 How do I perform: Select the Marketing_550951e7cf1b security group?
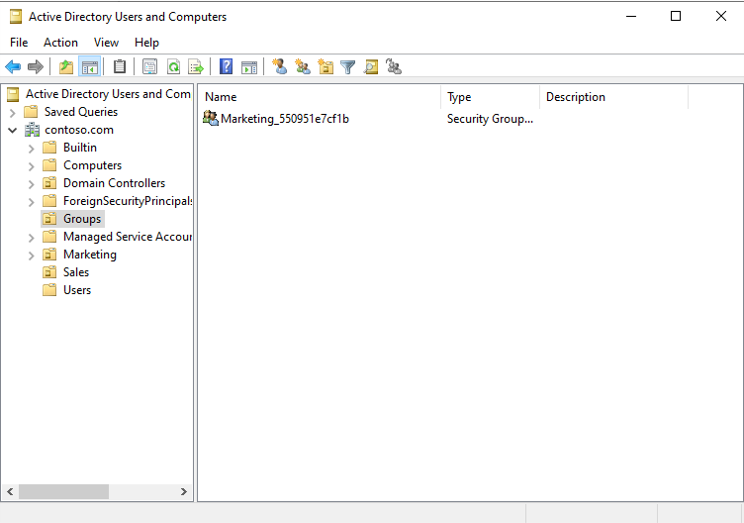[284, 119]
